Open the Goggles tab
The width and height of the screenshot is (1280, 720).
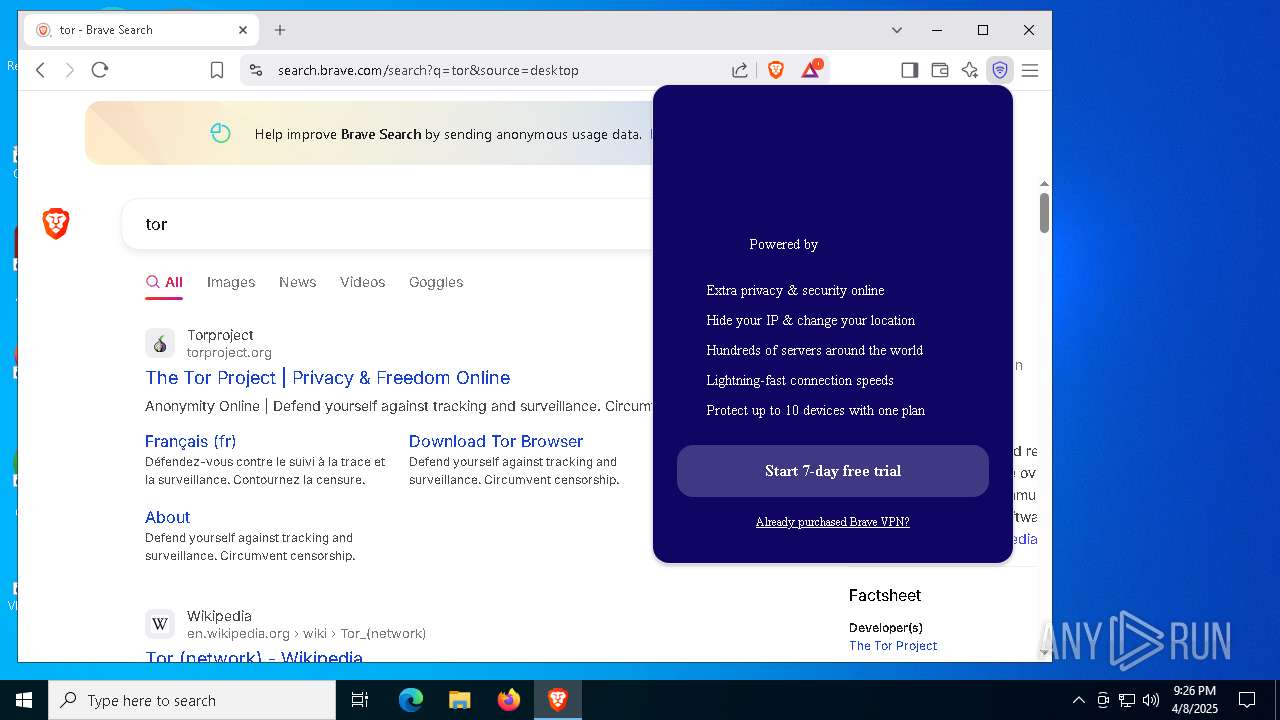[436, 282]
